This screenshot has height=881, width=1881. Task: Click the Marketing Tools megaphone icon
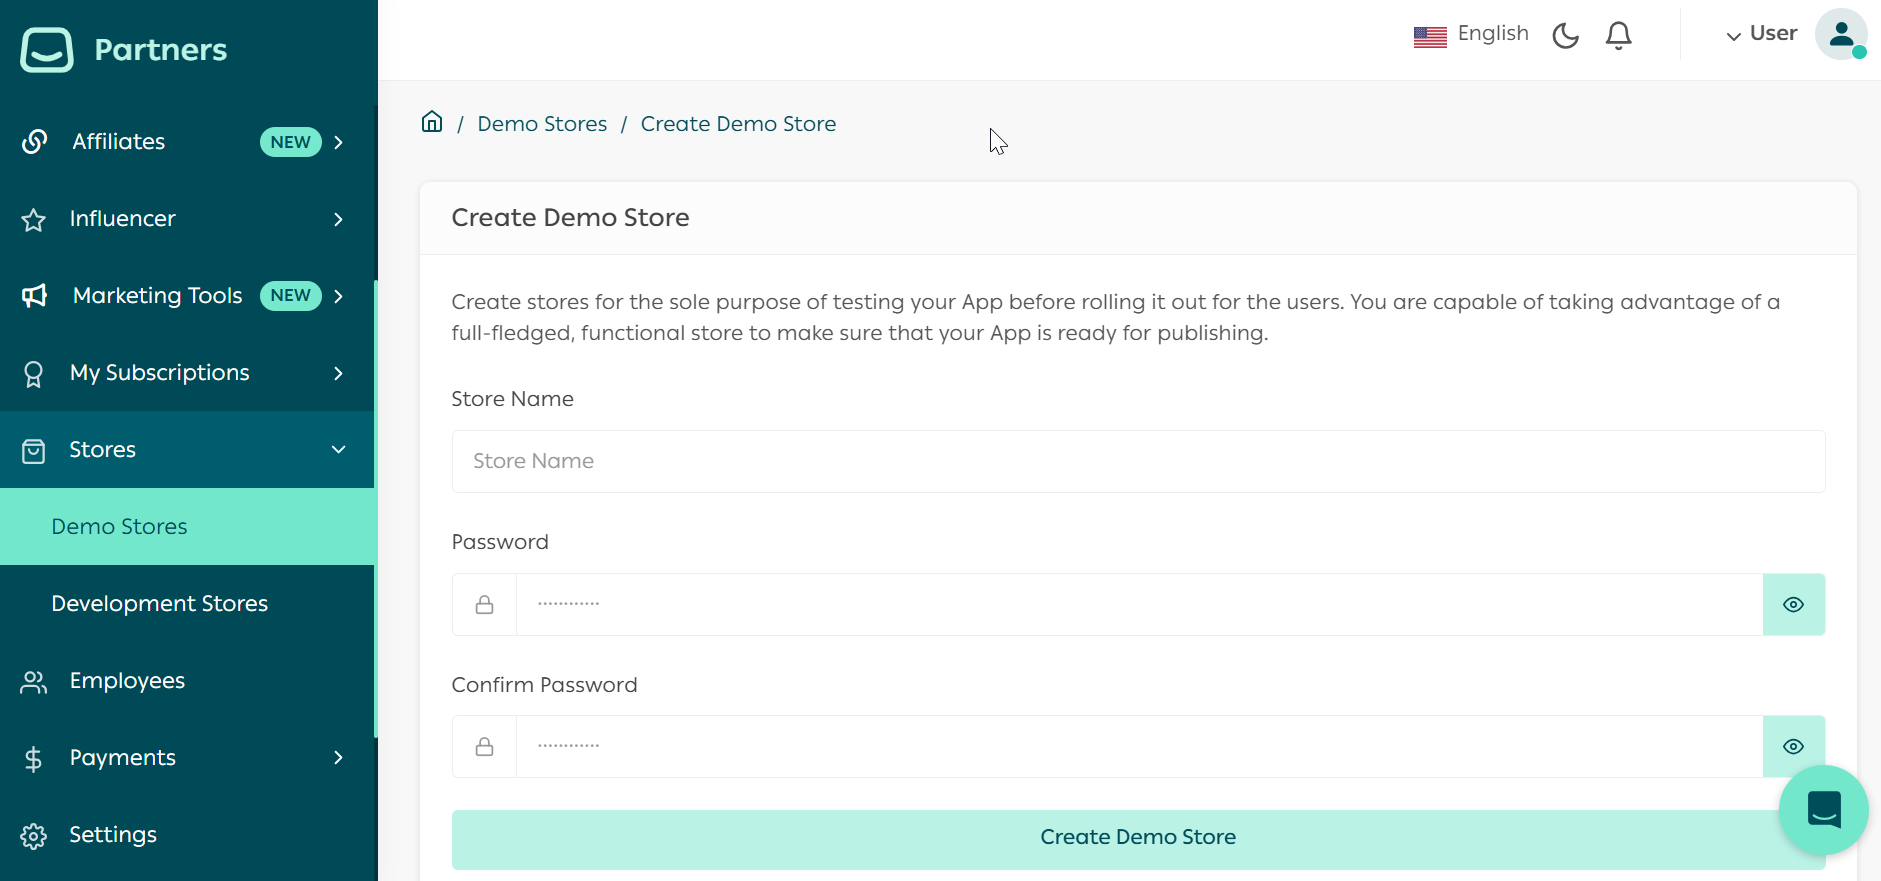pyautogui.click(x=34, y=296)
